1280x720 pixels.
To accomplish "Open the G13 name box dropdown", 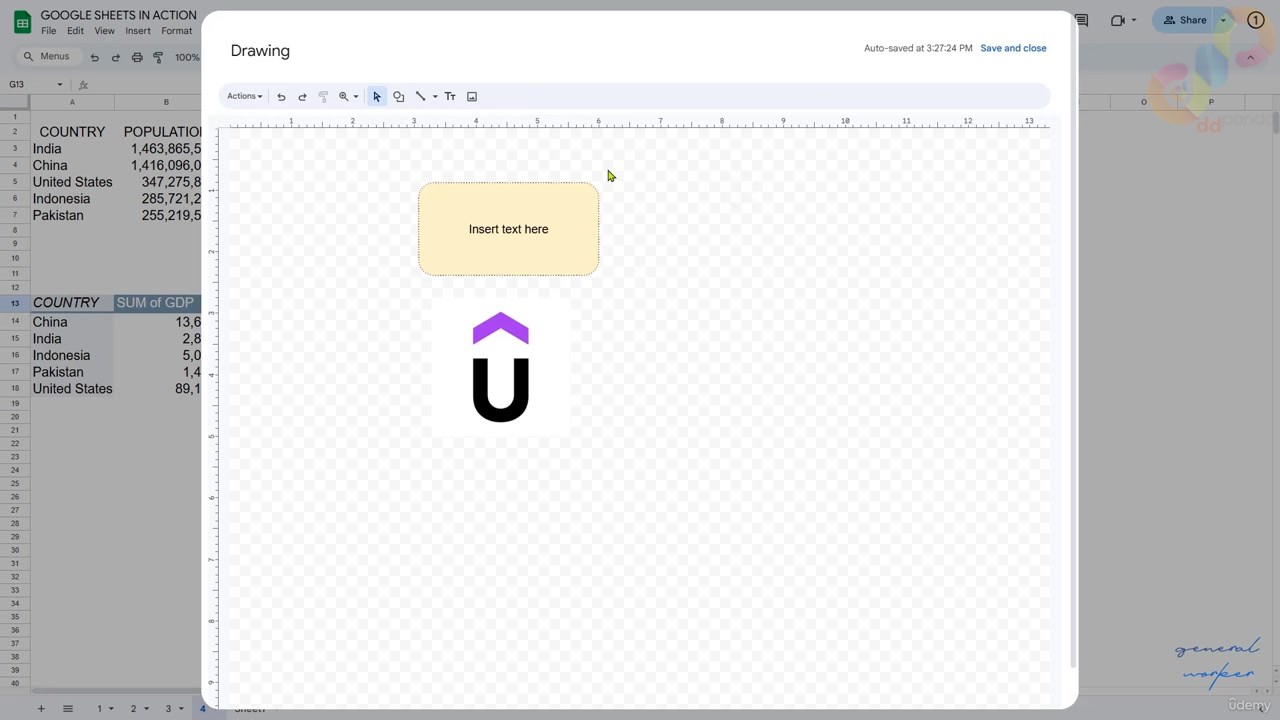I will (x=60, y=85).
